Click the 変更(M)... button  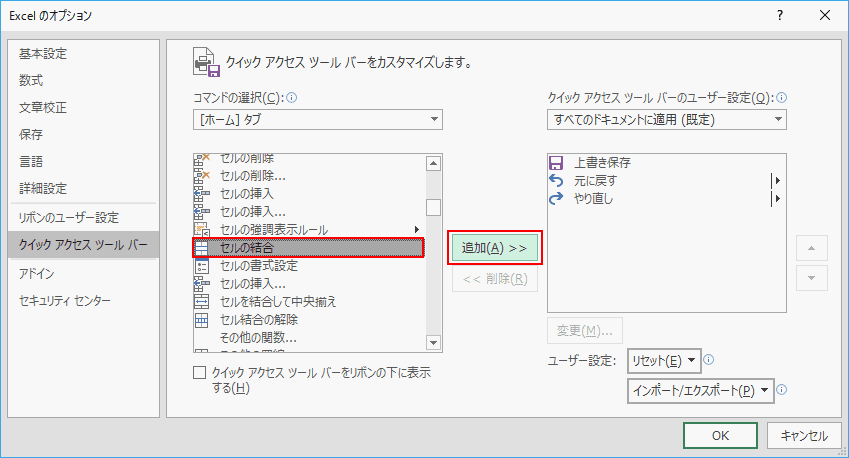585,330
